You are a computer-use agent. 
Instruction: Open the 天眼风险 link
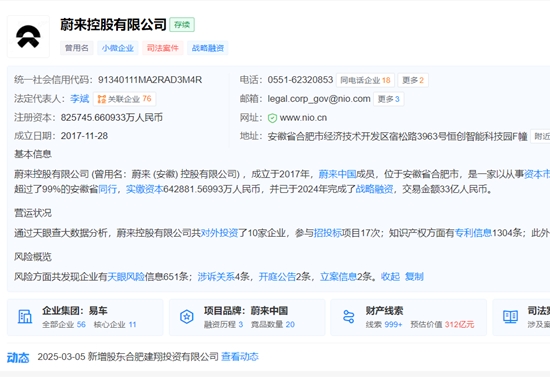126,277
